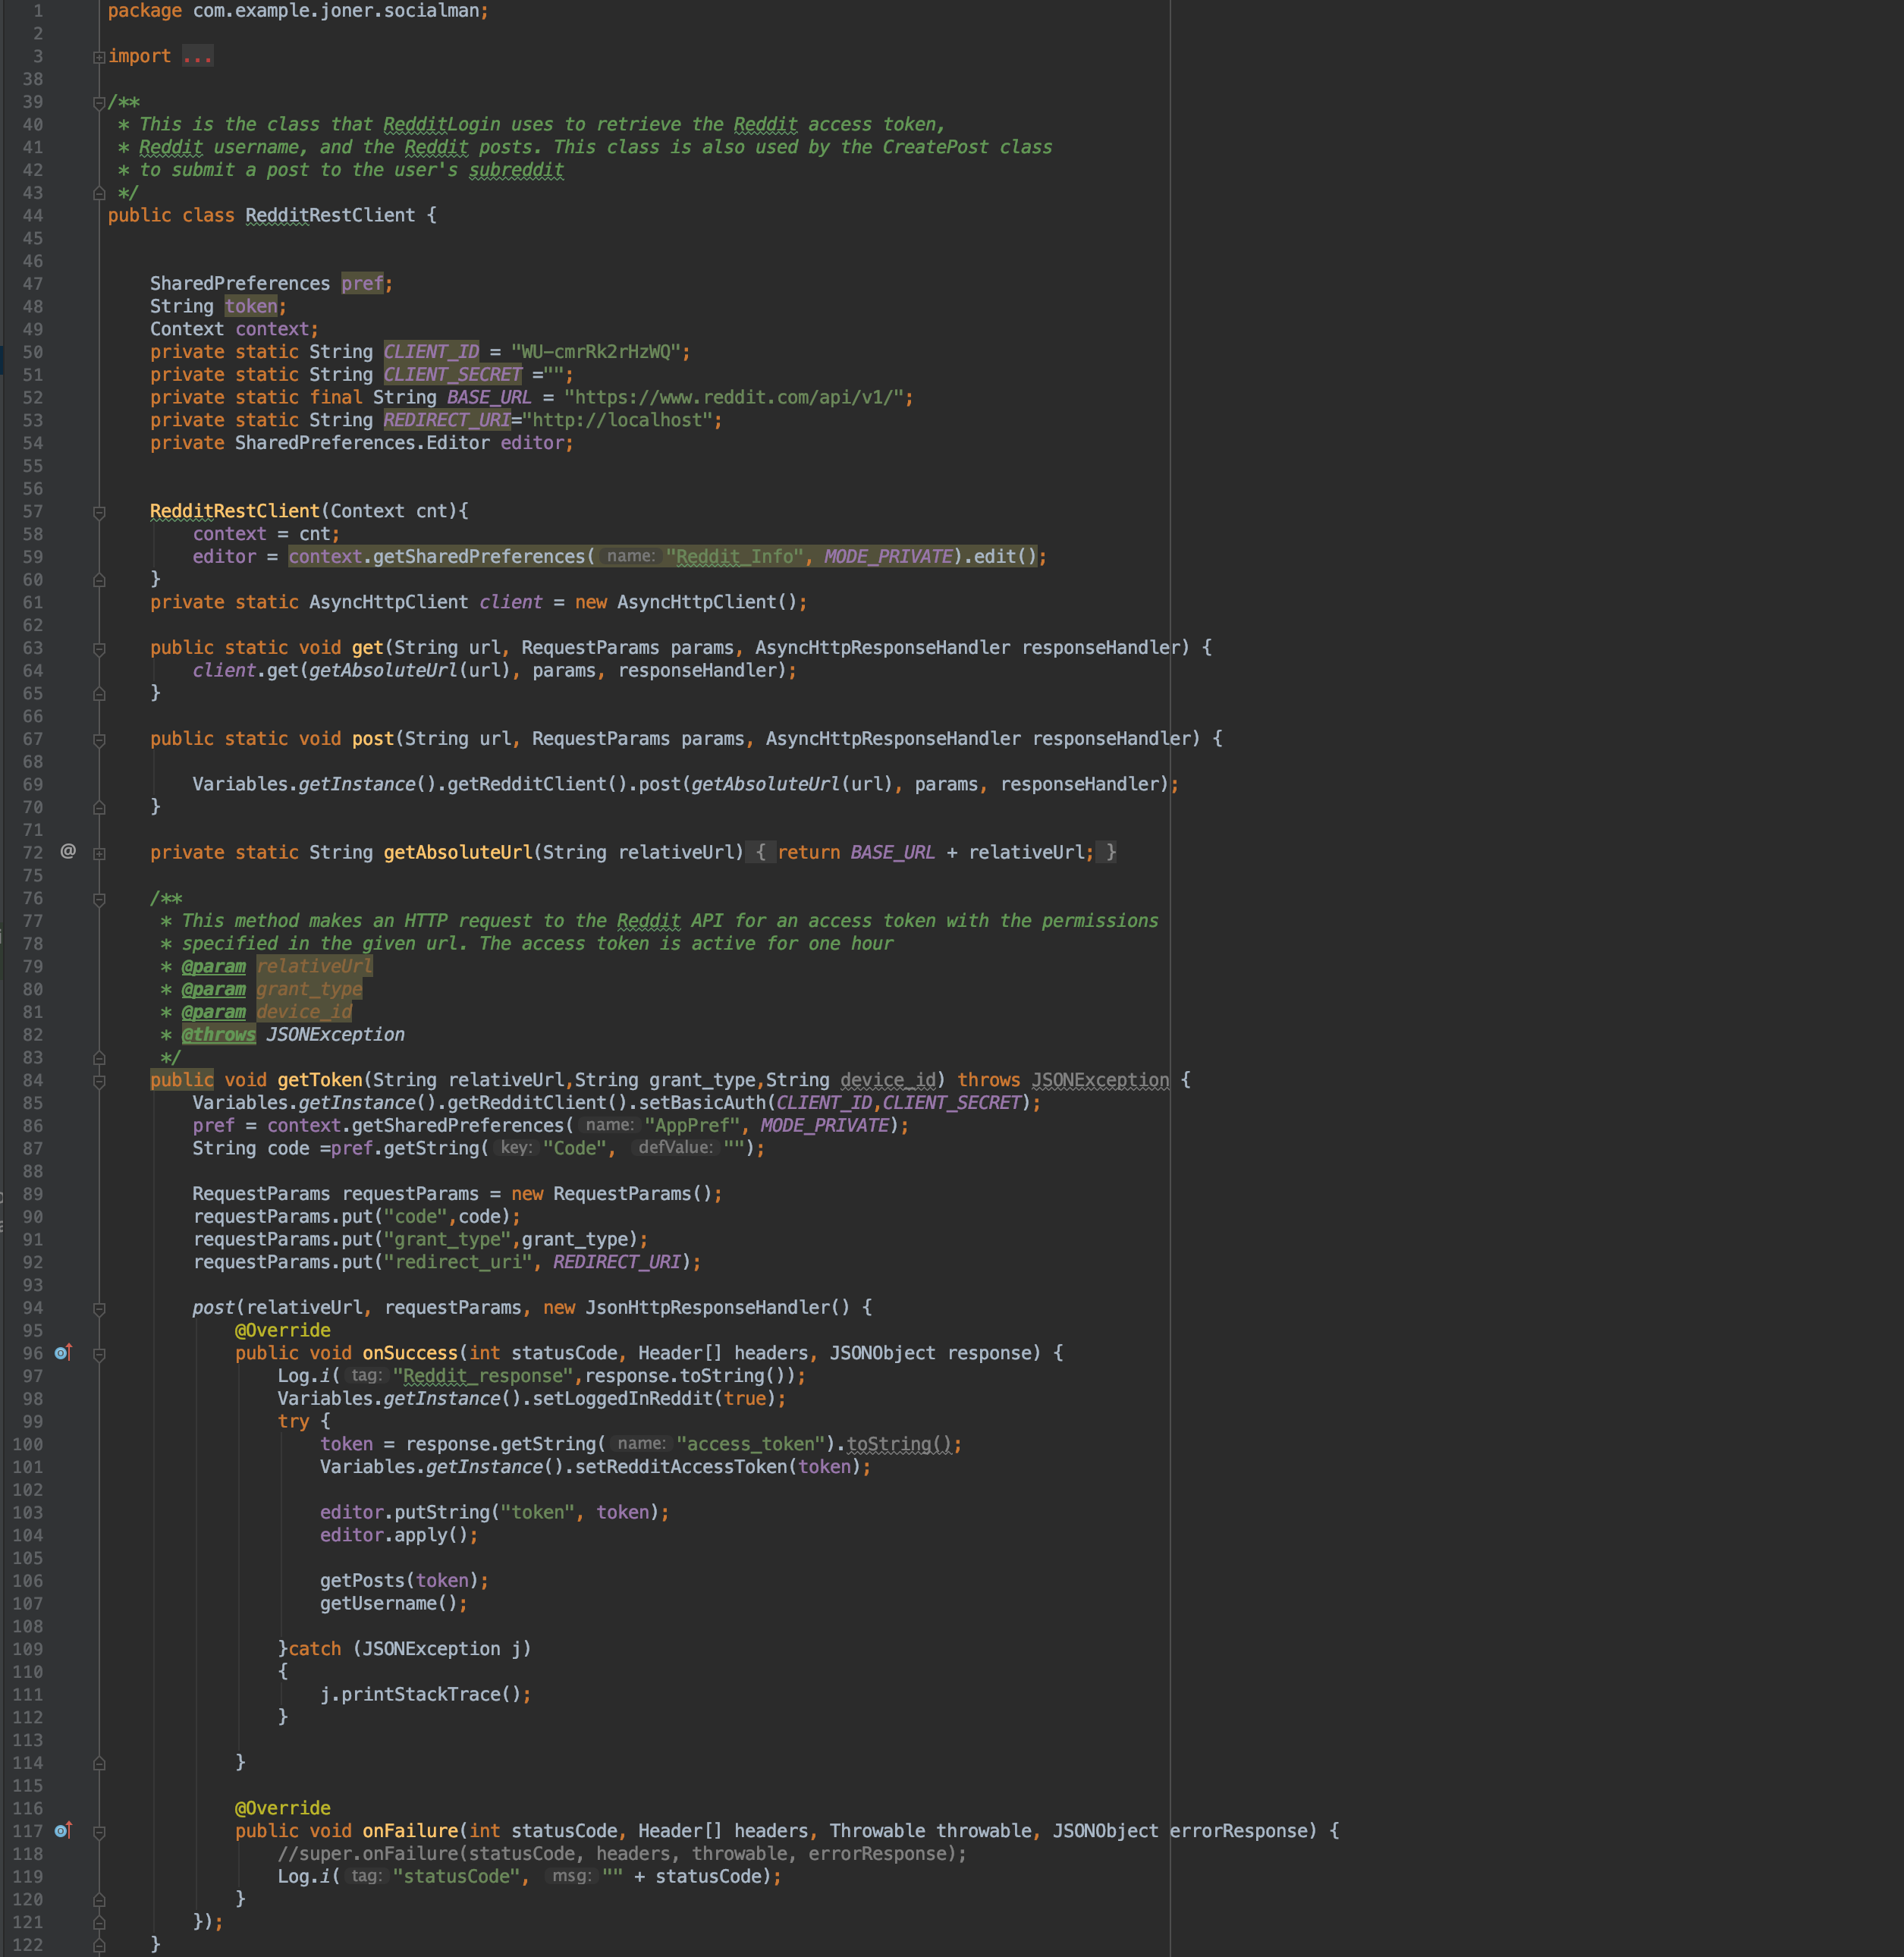Click the "access_token" string on line 100
Image resolution: width=1904 pixels, height=1957 pixels.
[x=750, y=1444]
